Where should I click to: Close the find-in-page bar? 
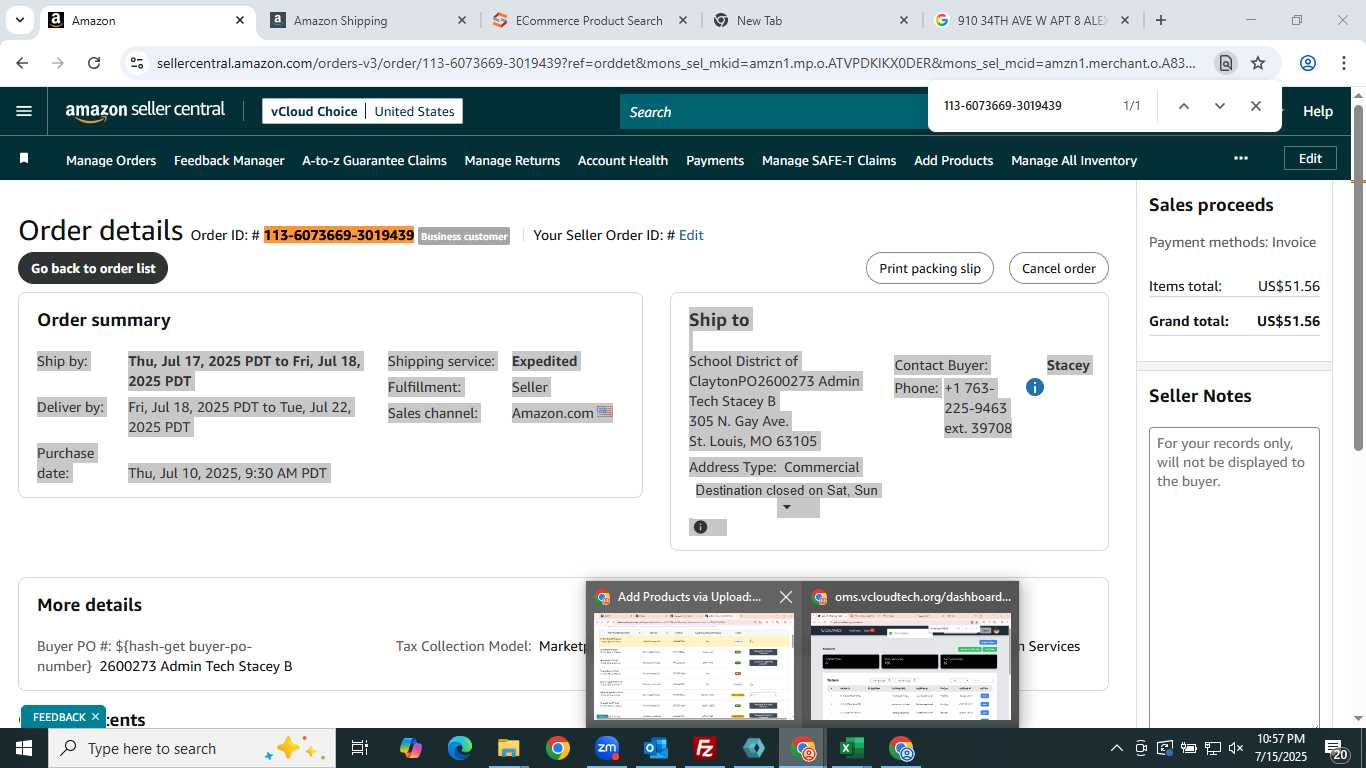coord(1255,106)
